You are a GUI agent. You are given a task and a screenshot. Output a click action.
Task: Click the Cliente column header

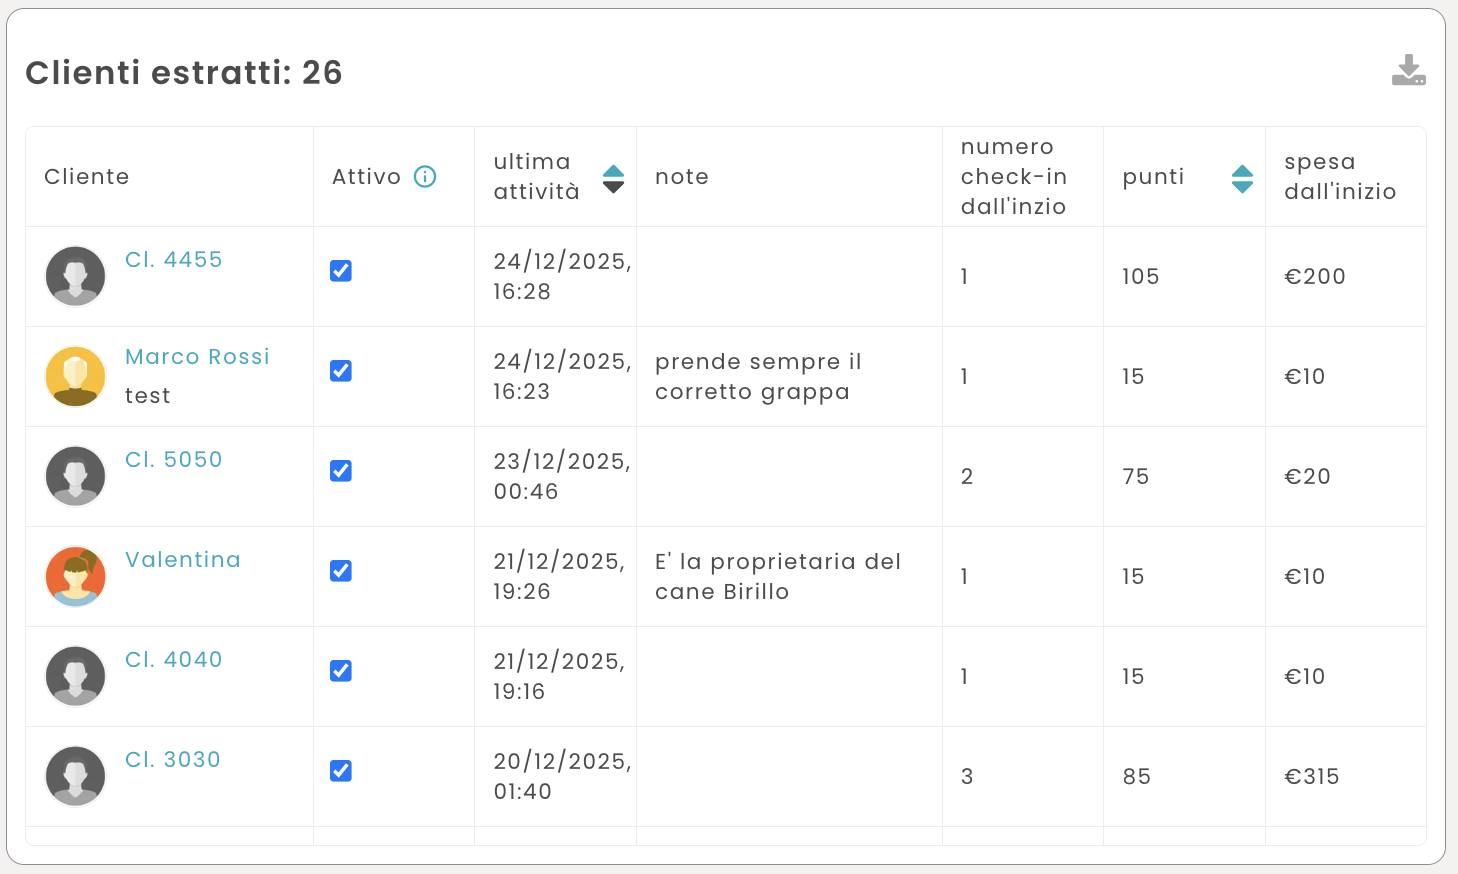87,177
